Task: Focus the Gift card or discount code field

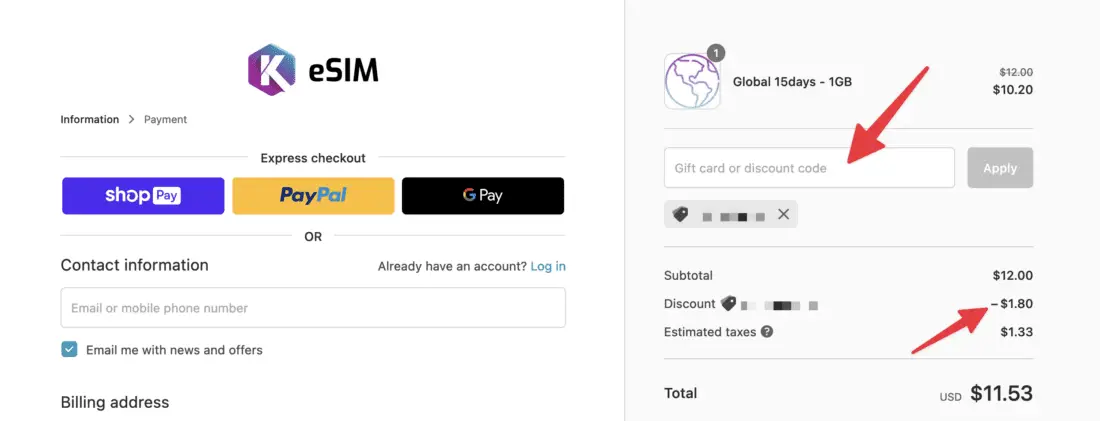Action: tap(809, 168)
